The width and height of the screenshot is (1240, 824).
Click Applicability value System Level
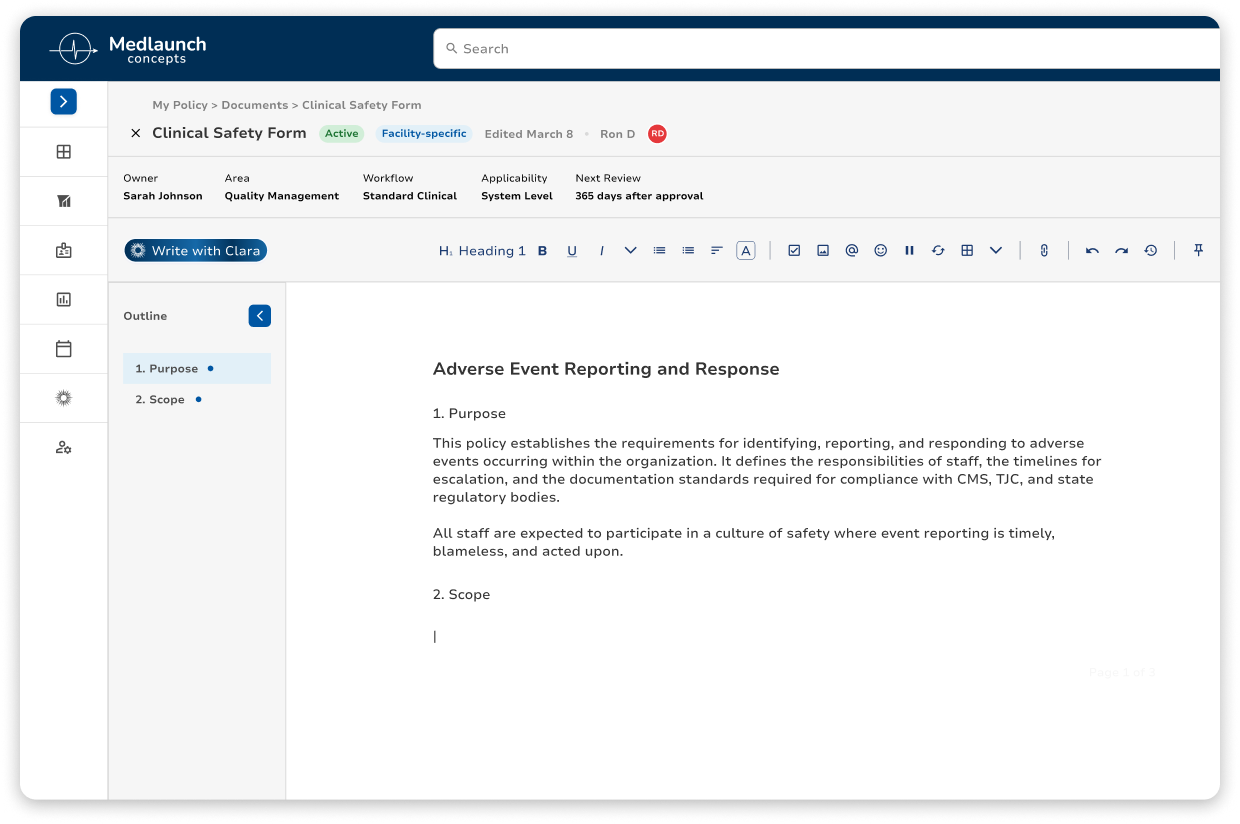517,196
